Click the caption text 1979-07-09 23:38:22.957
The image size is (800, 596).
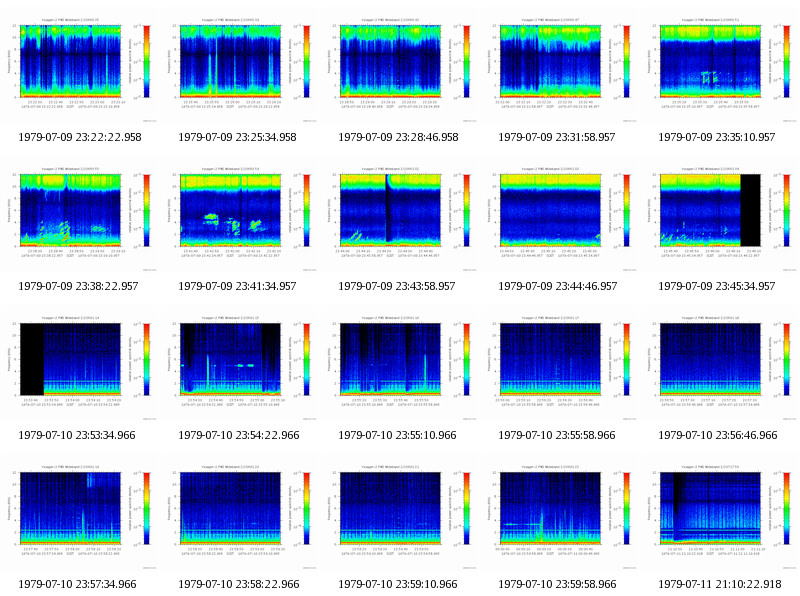click(x=78, y=286)
